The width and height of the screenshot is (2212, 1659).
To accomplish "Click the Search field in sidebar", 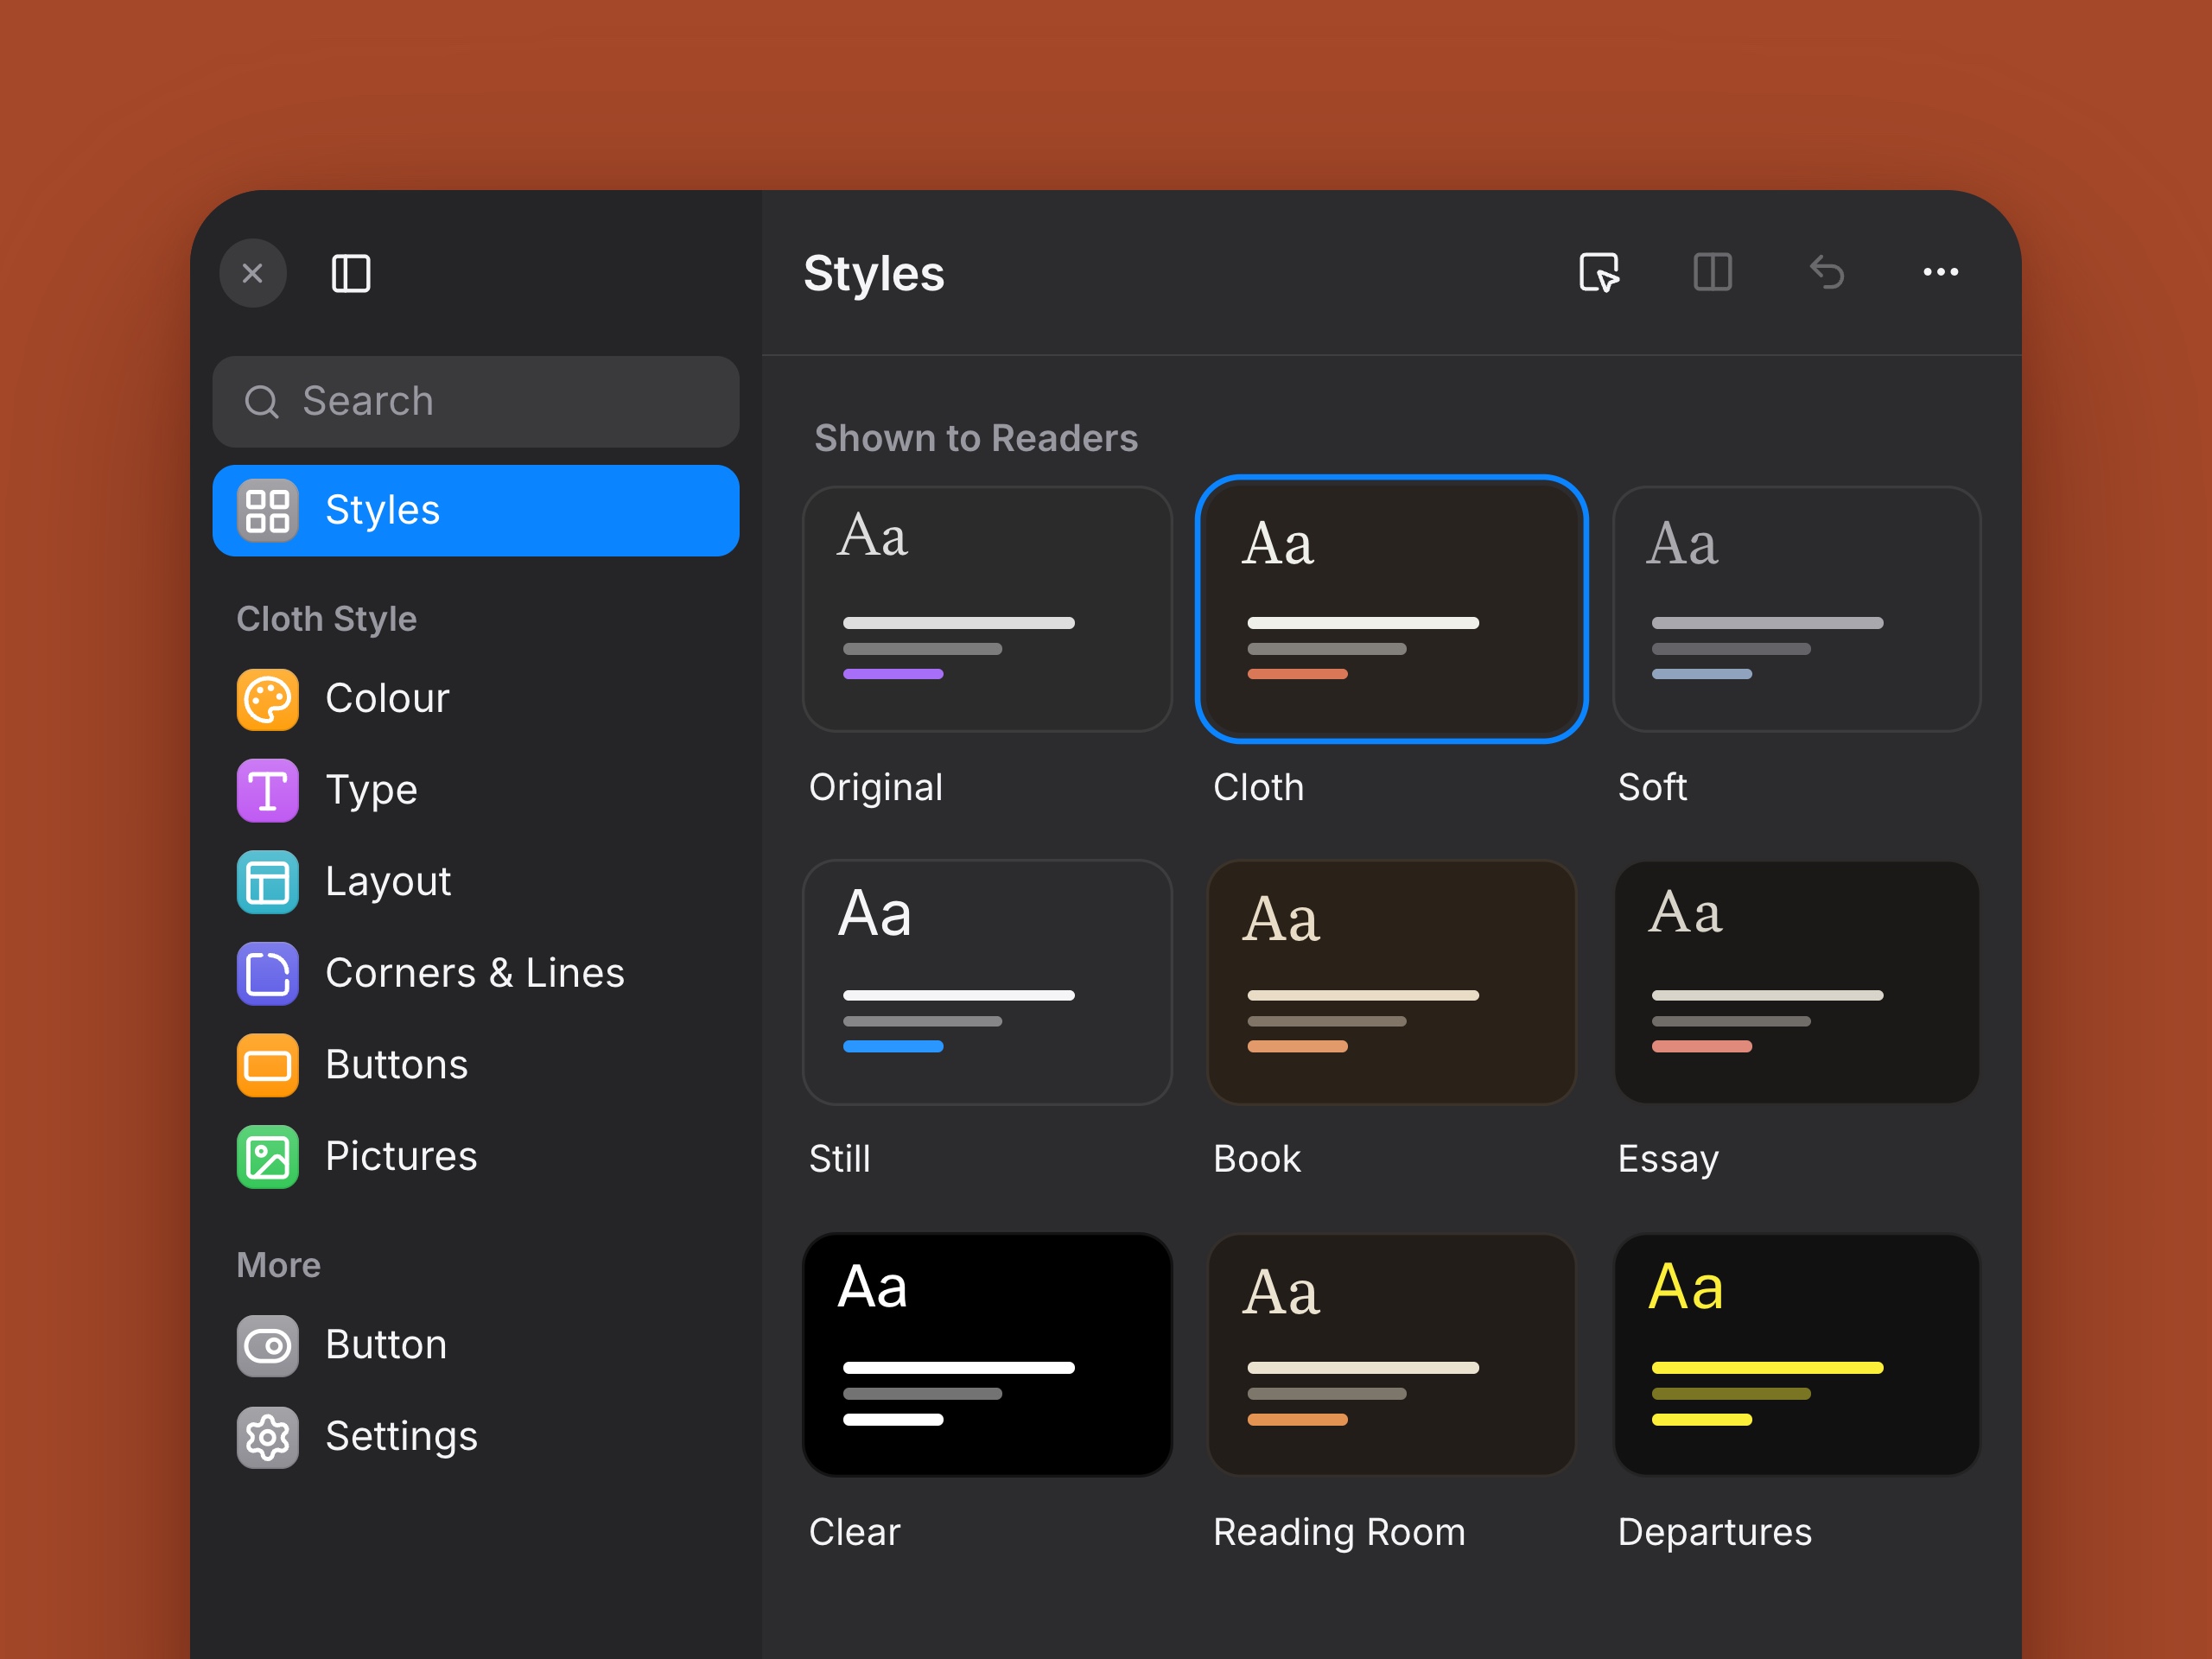I will point(476,401).
